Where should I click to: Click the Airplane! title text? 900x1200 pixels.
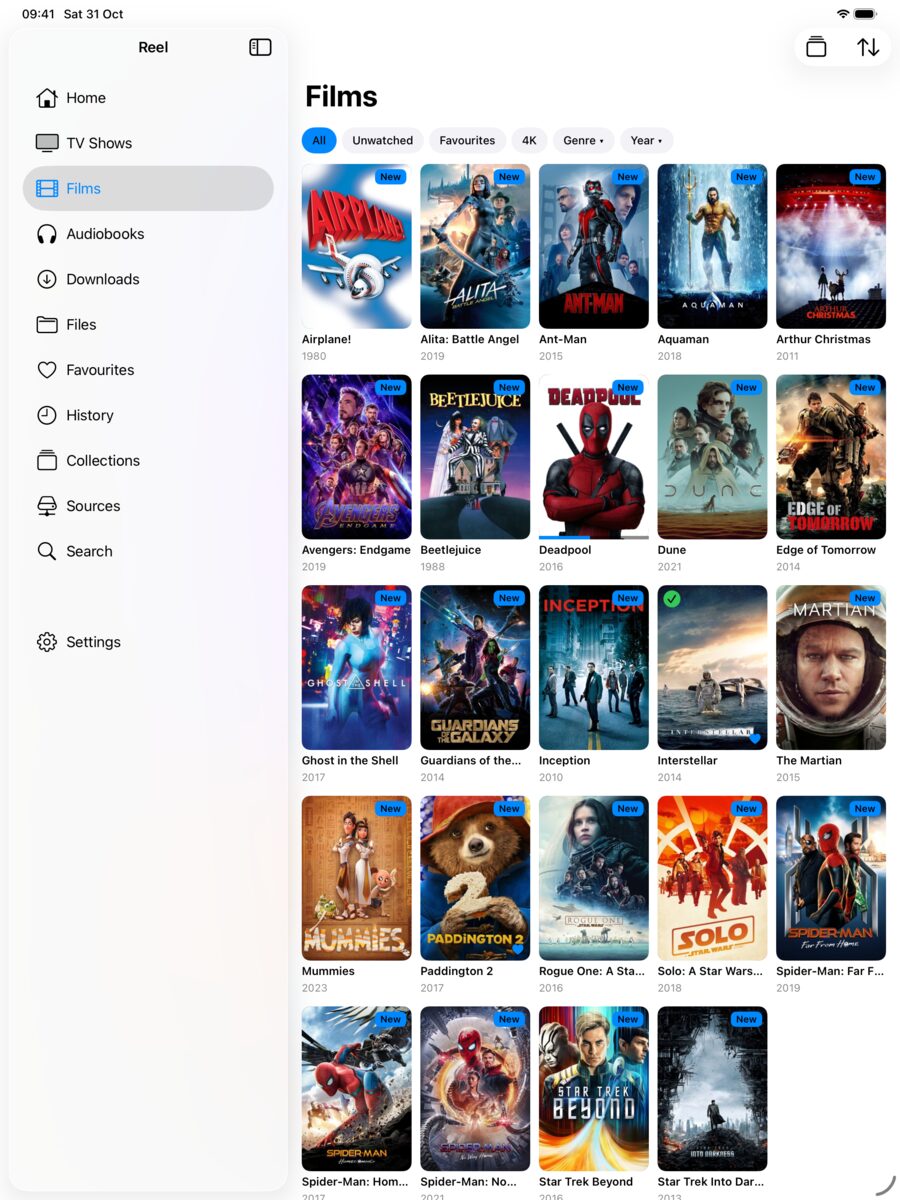(327, 340)
